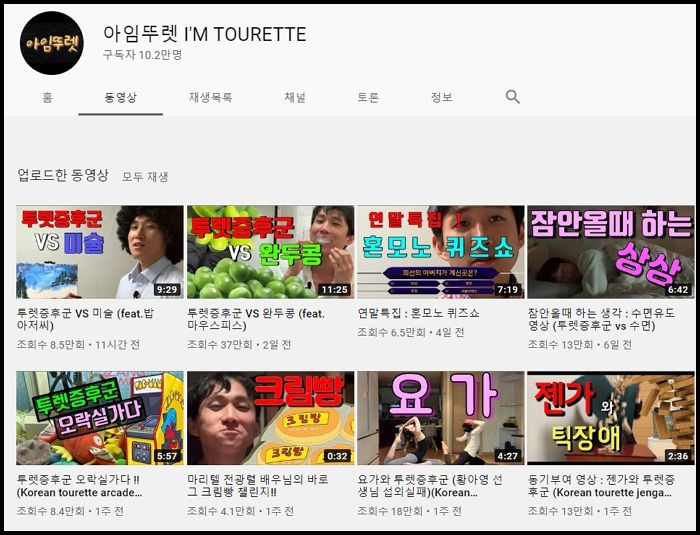Click the text 조회수 6.5만회 • 4일 전
Screen dimensions: 700x535
411,332
